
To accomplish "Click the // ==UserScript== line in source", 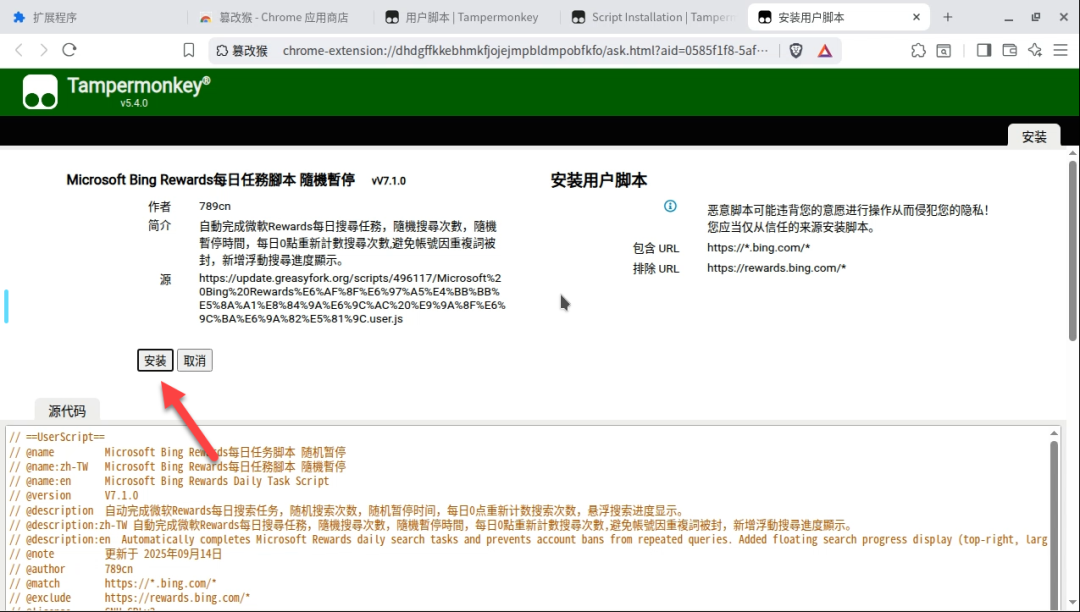I will tap(57, 437).
